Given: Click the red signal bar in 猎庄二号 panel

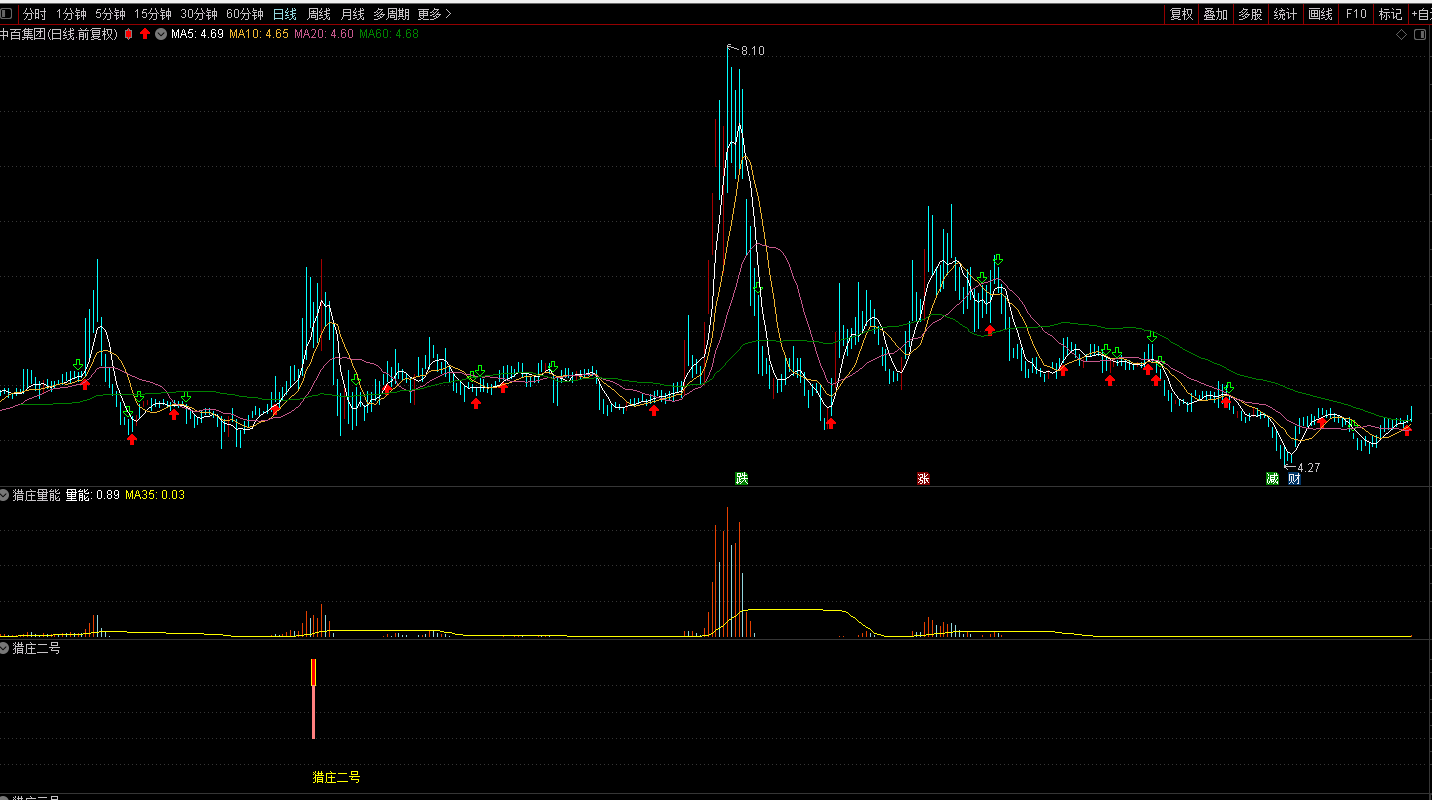Looking at the screenshot, I should click(x=314, y=698).
